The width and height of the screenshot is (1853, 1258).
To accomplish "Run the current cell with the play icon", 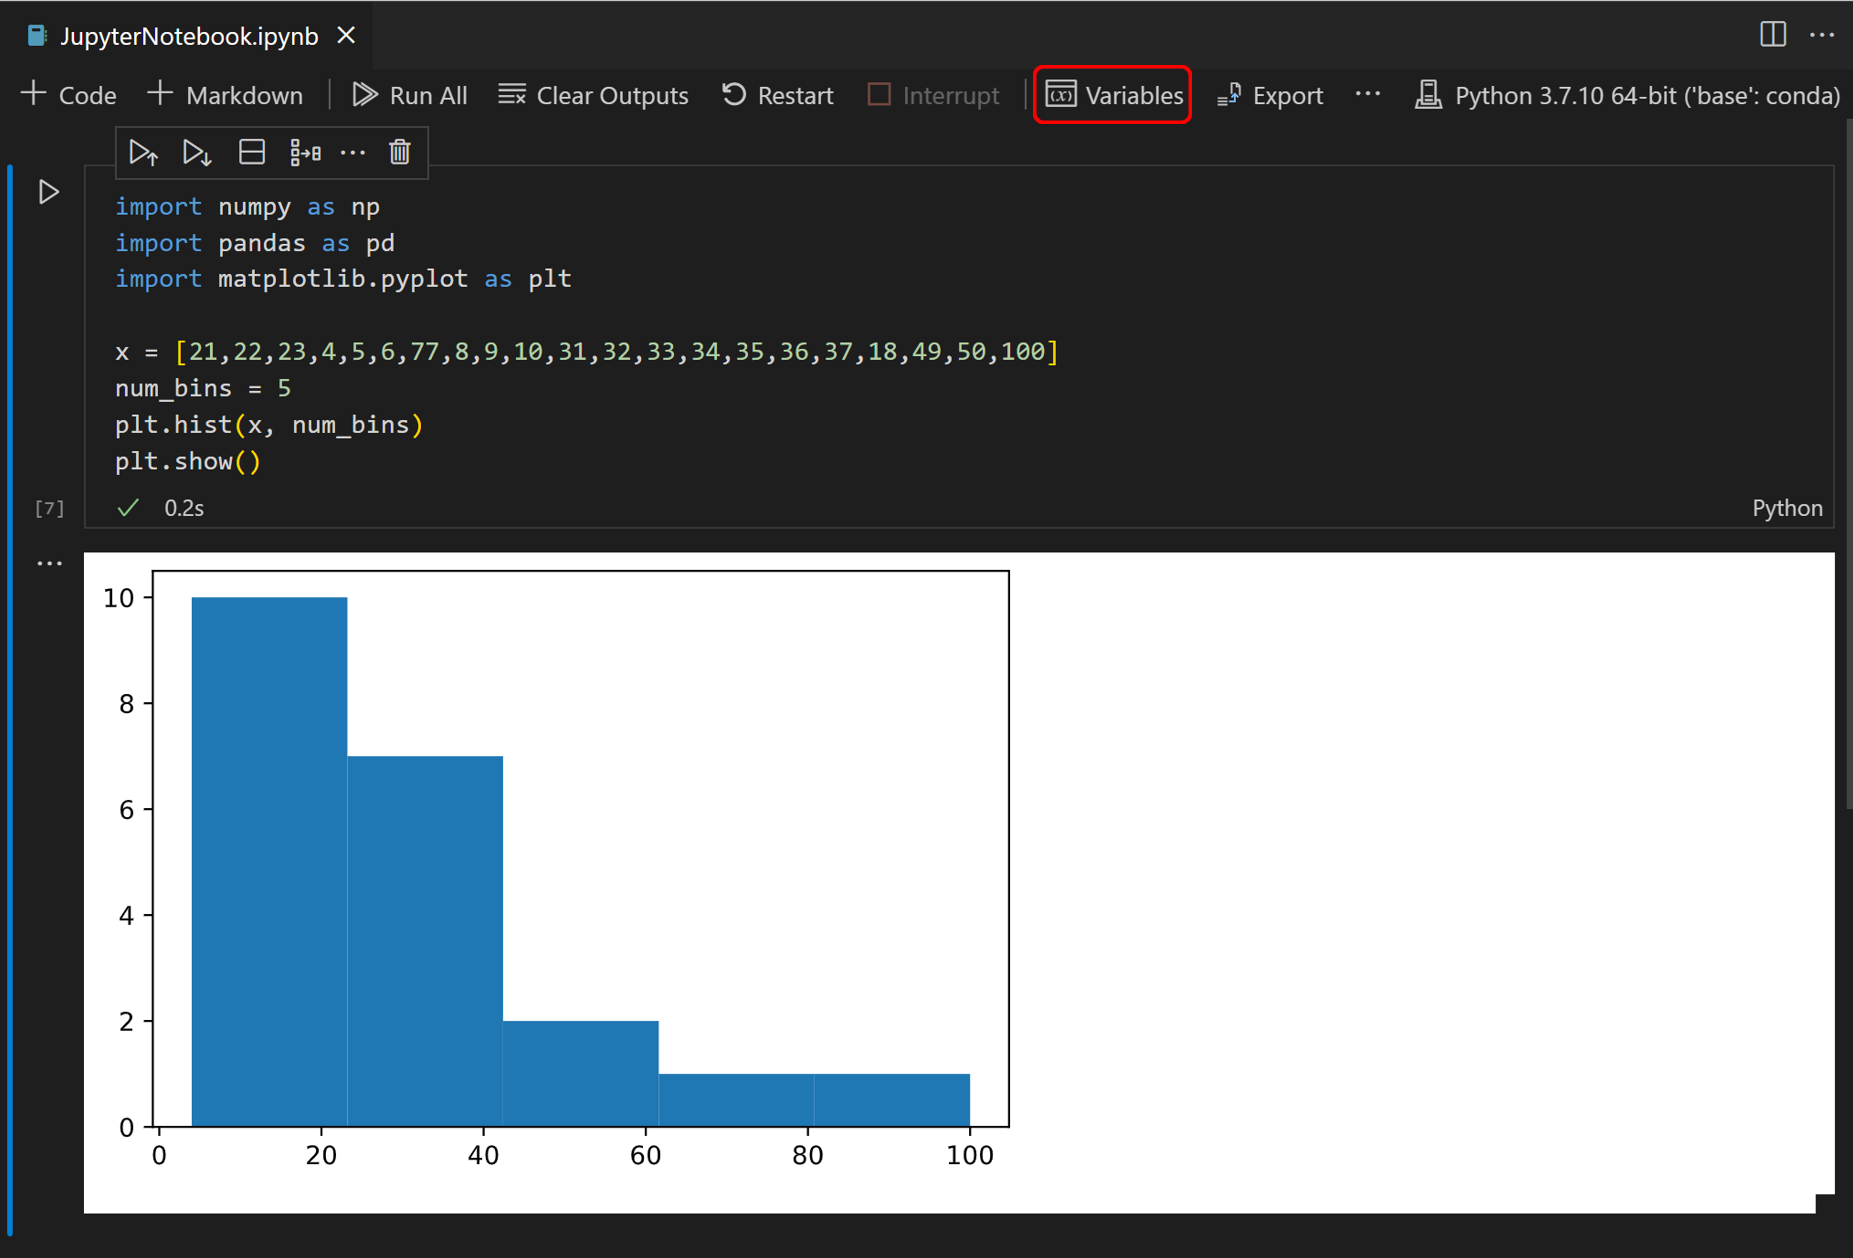I will [47, 192].
